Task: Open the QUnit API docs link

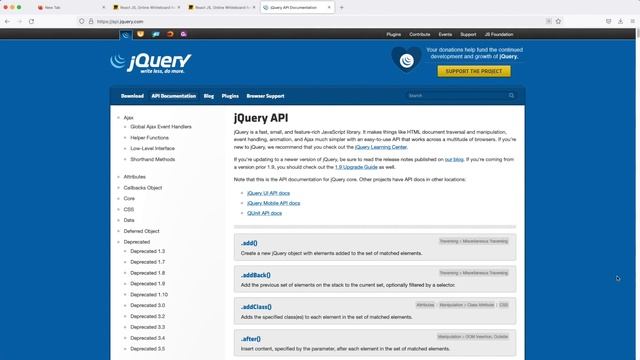Action: (264, 213)
